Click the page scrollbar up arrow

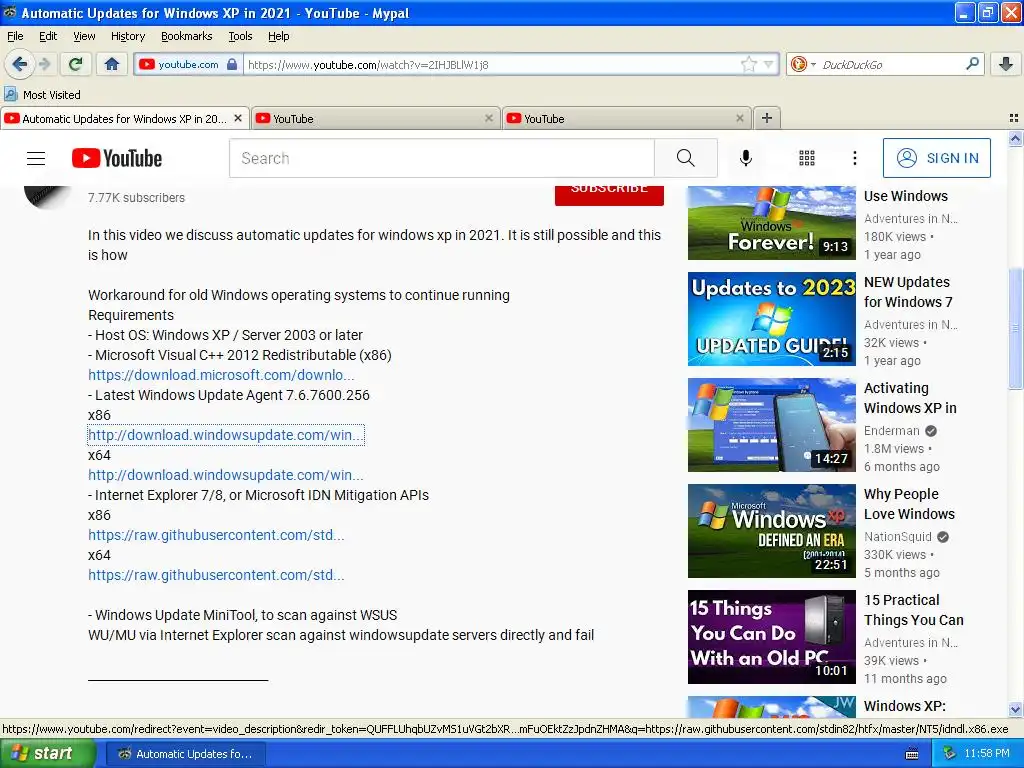(x=1015, y=138)
